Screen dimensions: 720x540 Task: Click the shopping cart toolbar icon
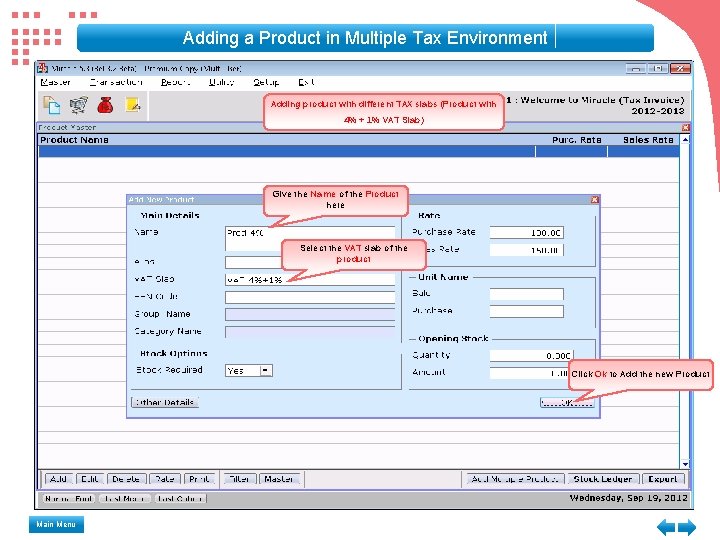(x=79, y=105)
